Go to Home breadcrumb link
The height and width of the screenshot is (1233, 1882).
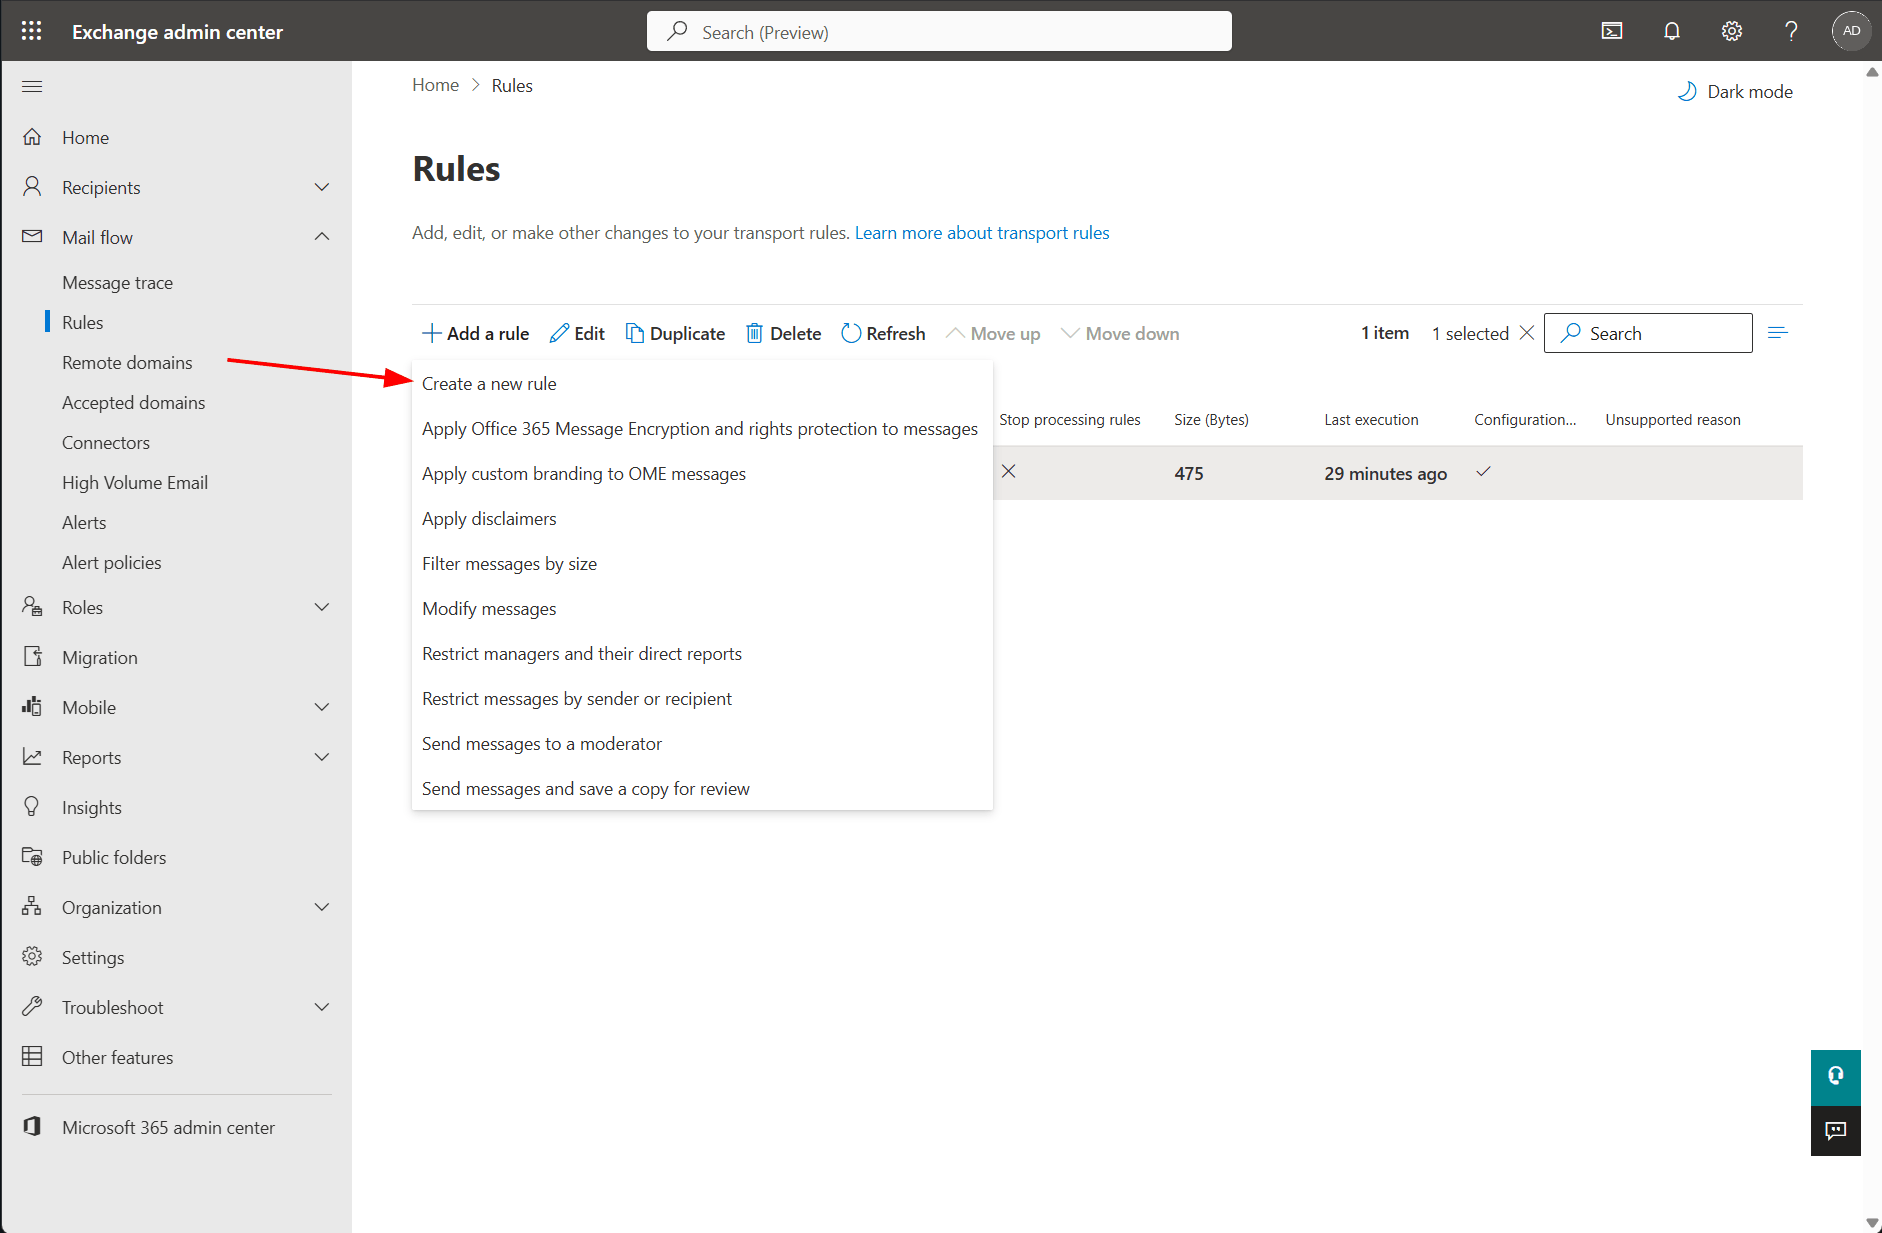coord(435,85)
